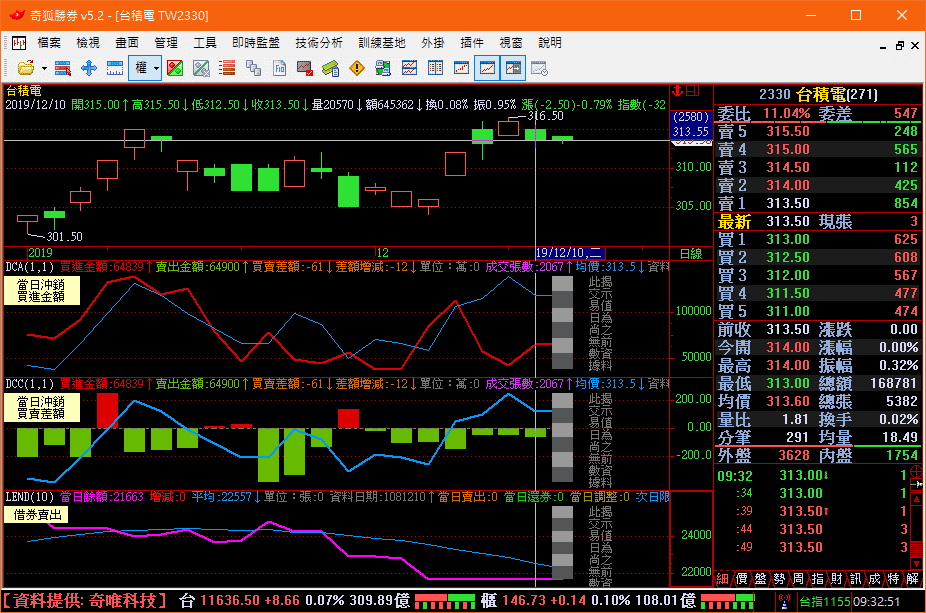Switch to the 指 tab

click(x=817, y=579)
